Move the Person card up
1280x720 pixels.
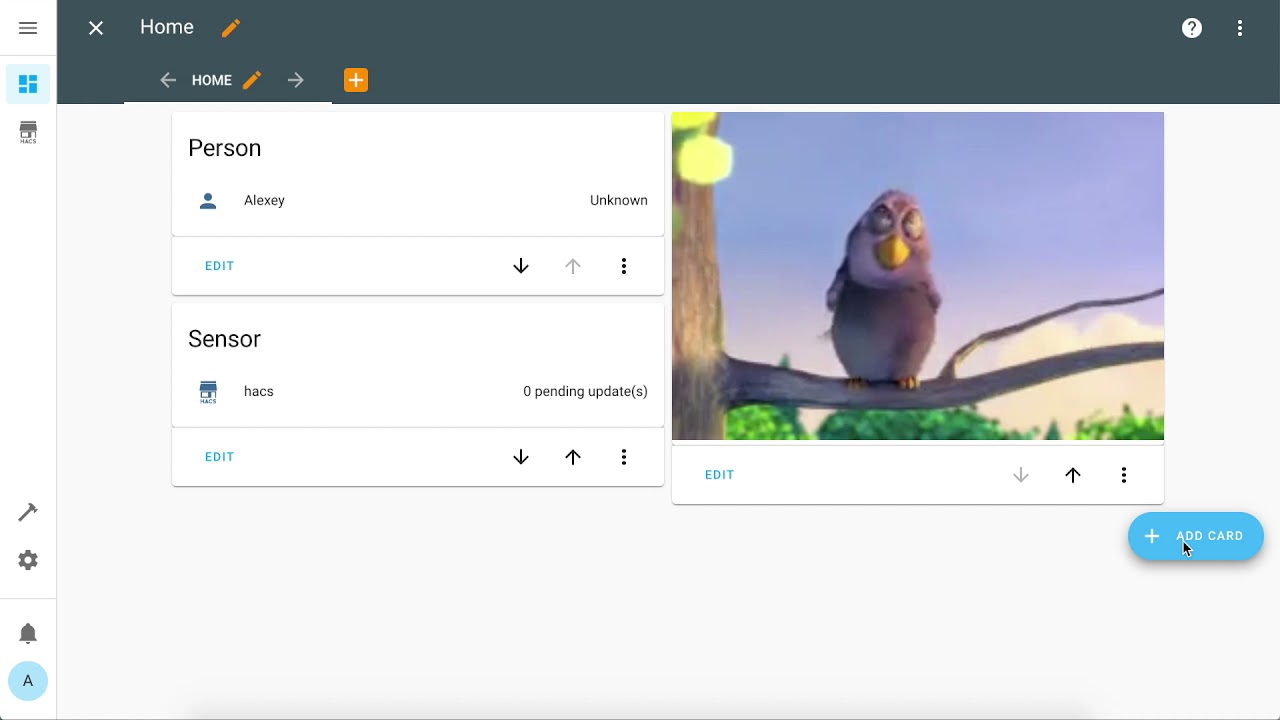tap(573, 266)
